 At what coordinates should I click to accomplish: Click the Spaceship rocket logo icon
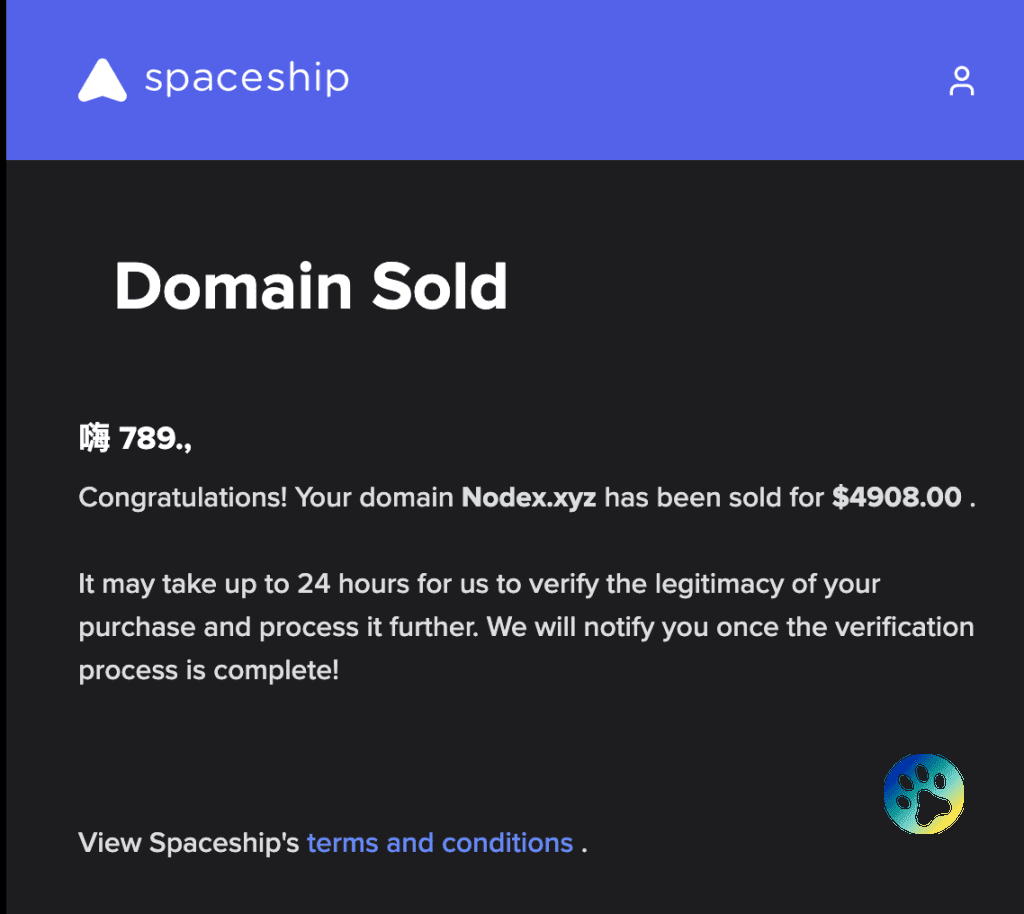(102, 81)
